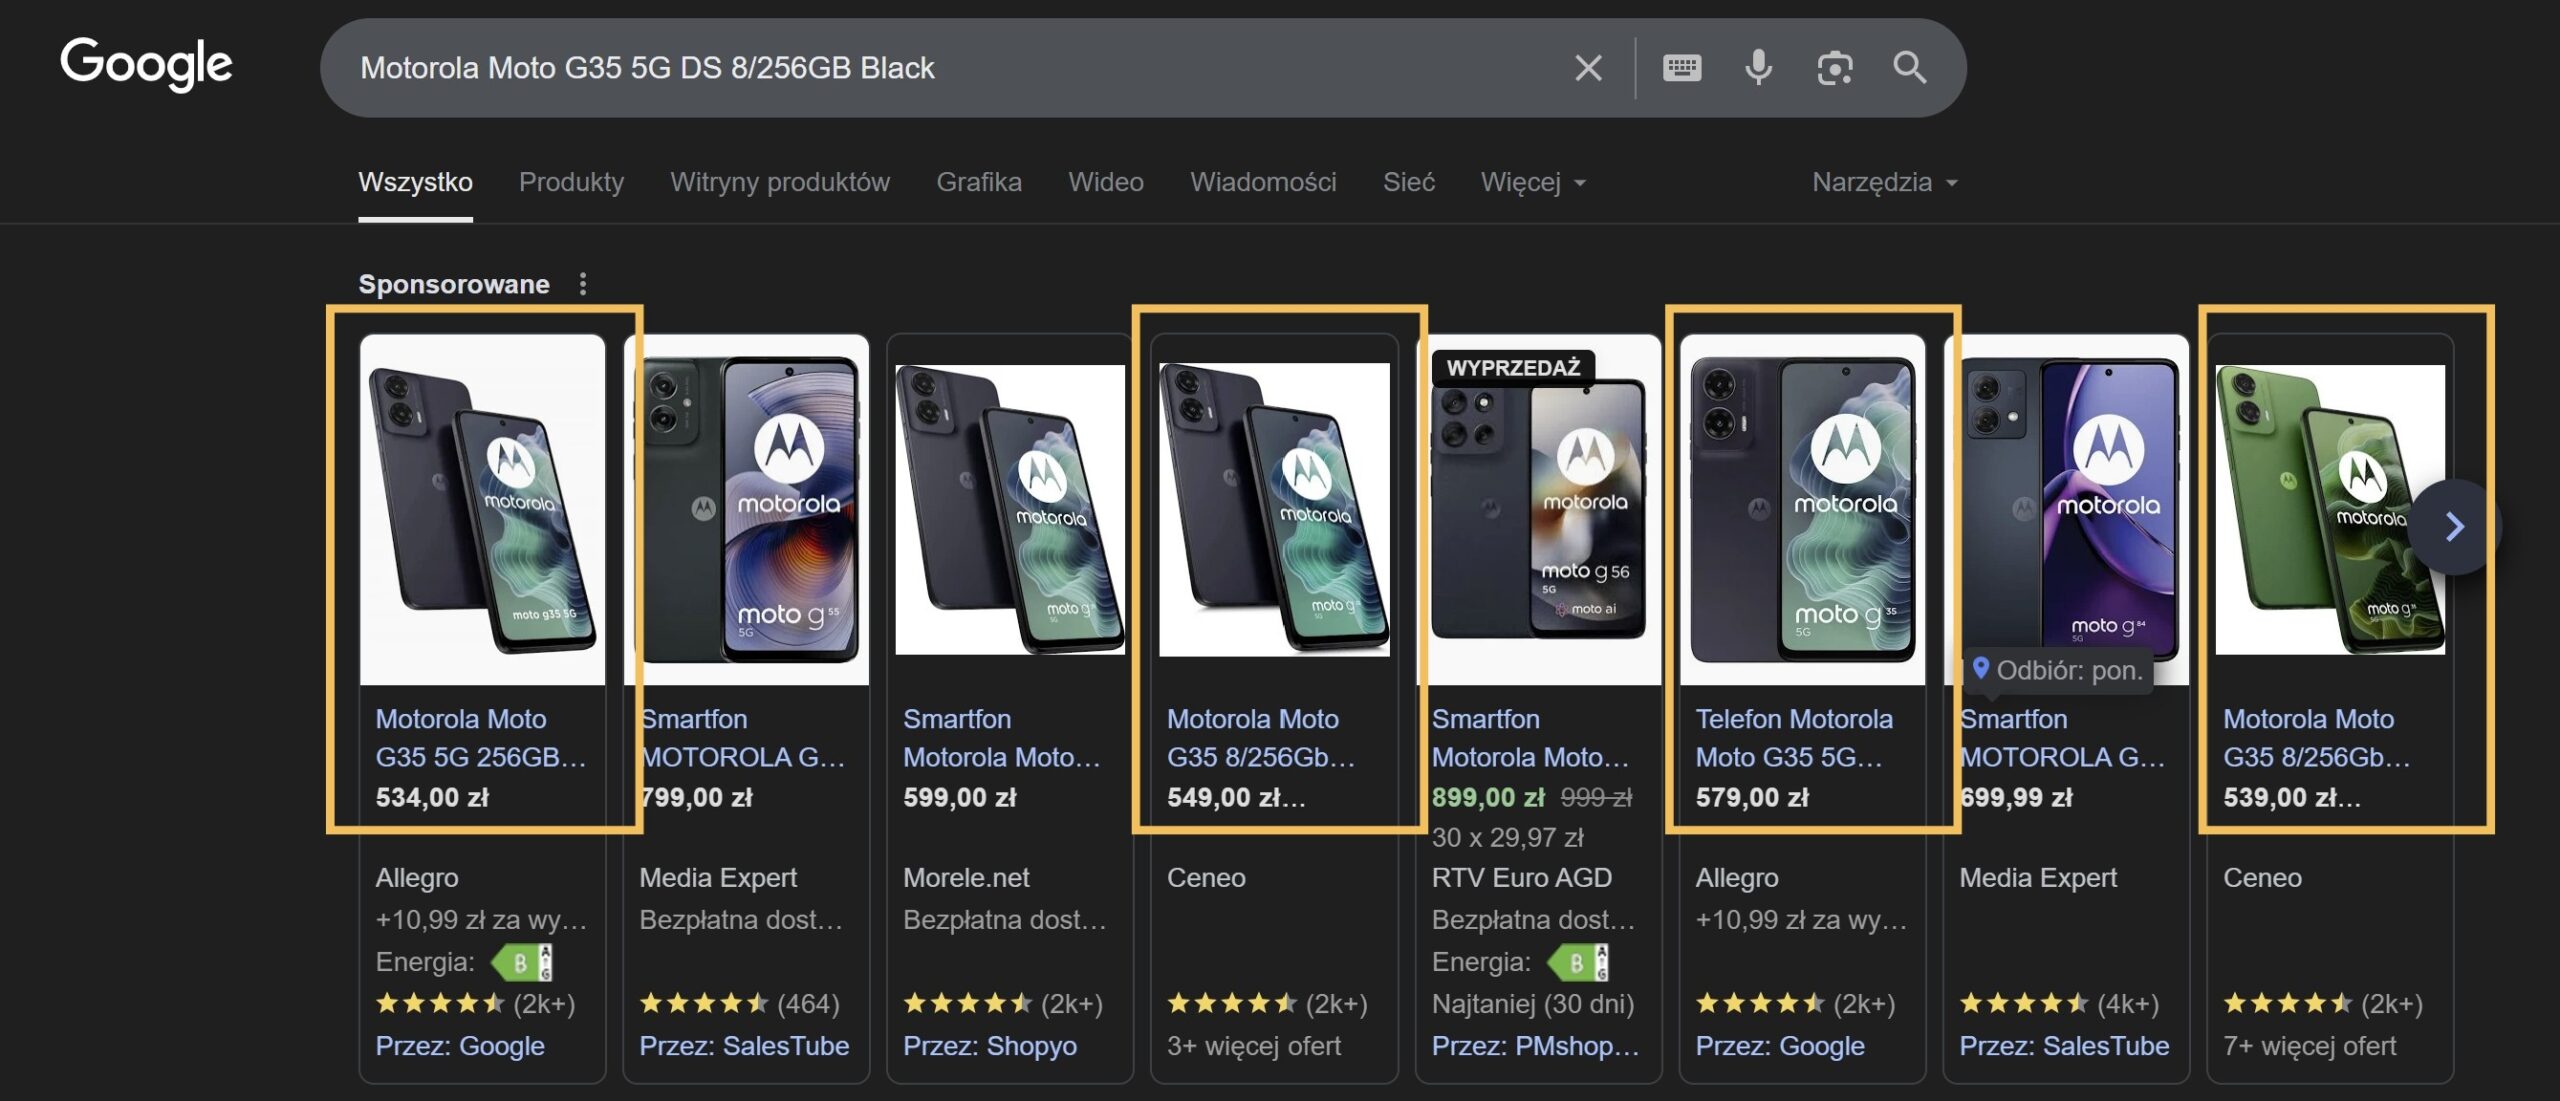Open the '3+ więcej ofert' link under Ceneo
The image size is (2560, 1101).
click(1255, 1046)
